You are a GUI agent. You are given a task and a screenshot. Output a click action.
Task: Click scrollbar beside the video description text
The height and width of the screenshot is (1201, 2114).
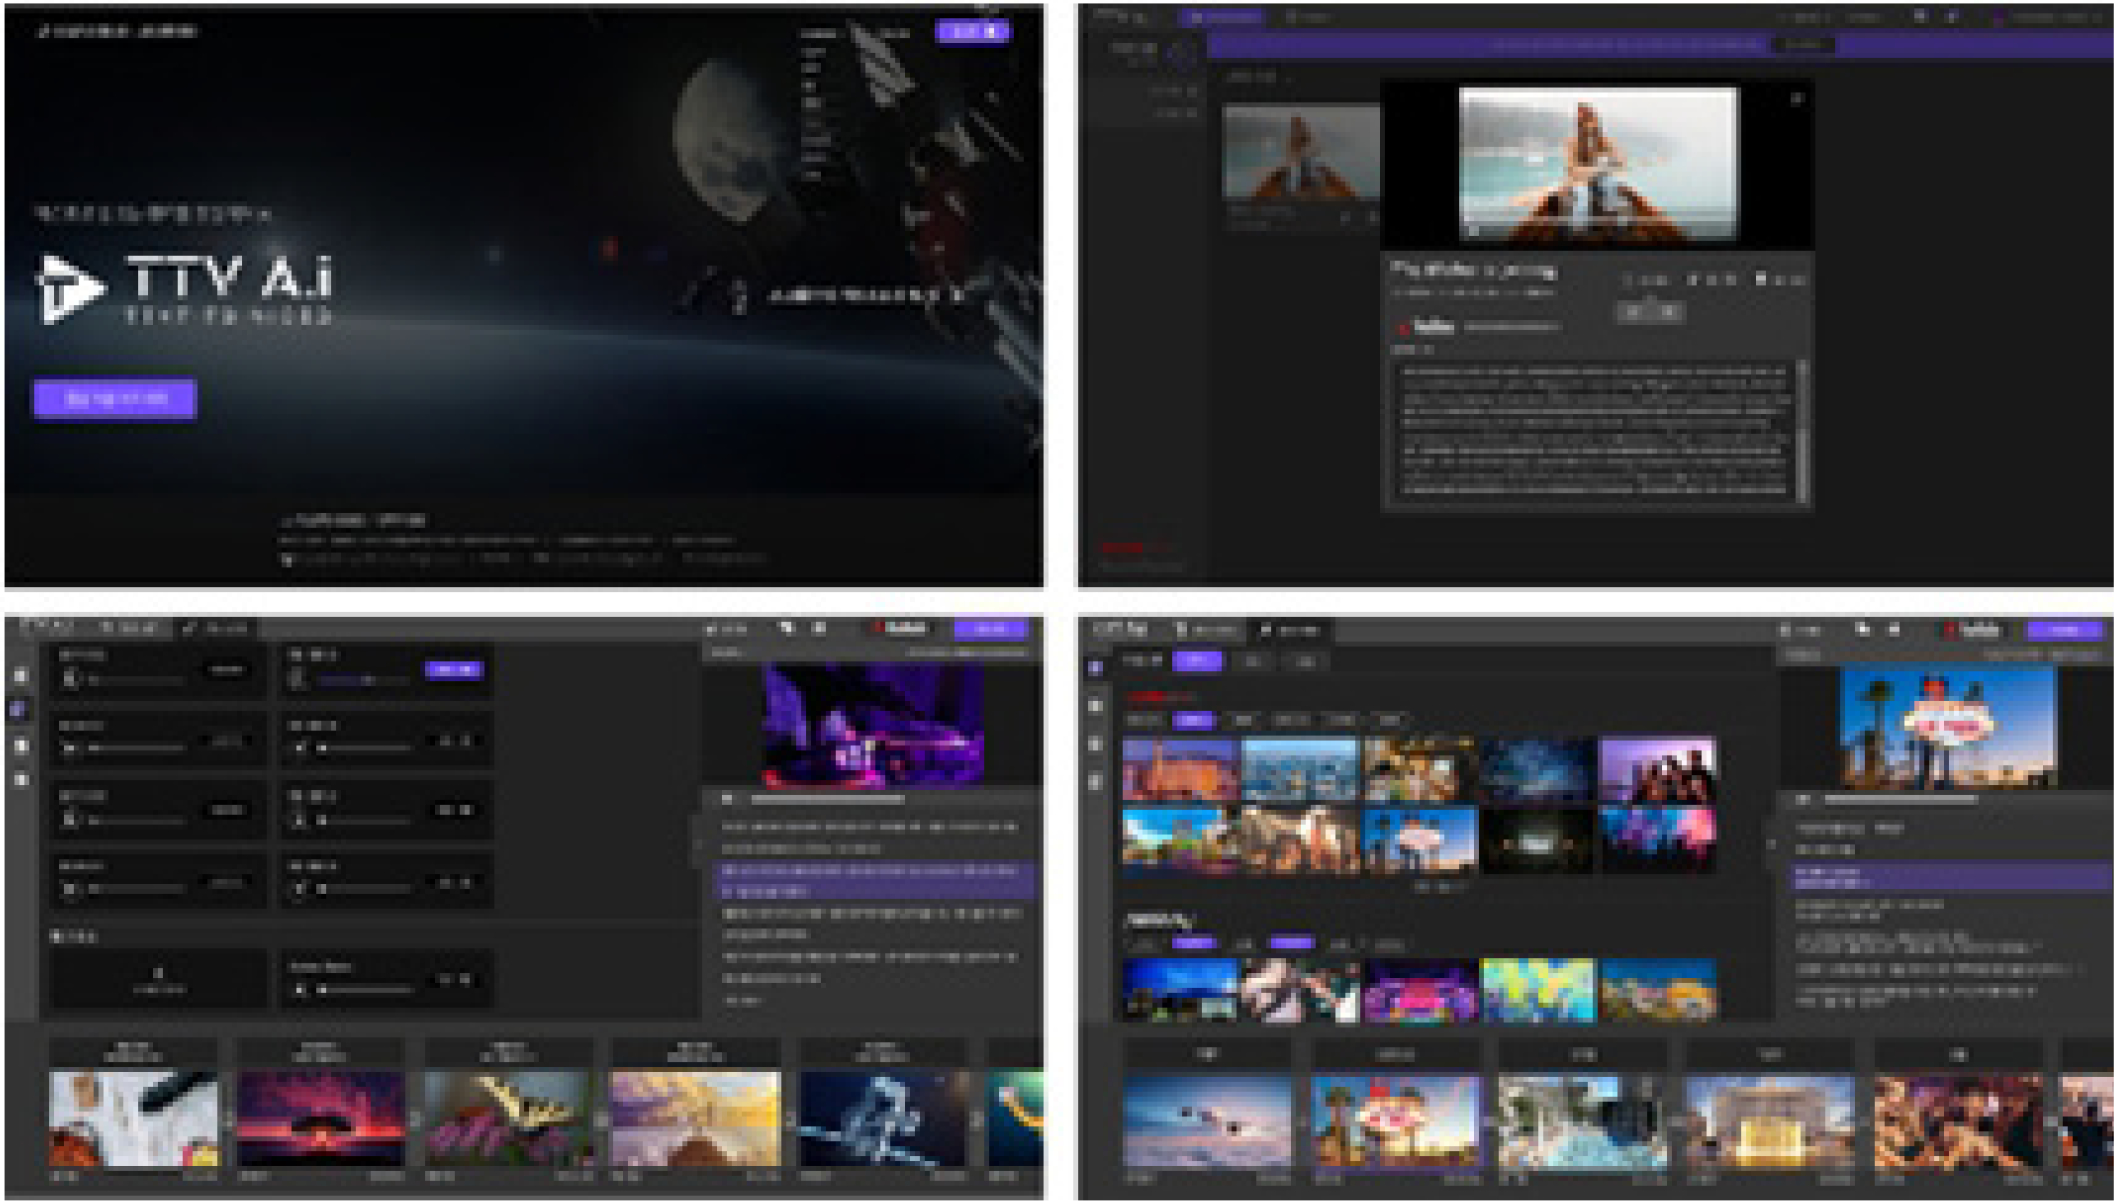(1803, 432)
